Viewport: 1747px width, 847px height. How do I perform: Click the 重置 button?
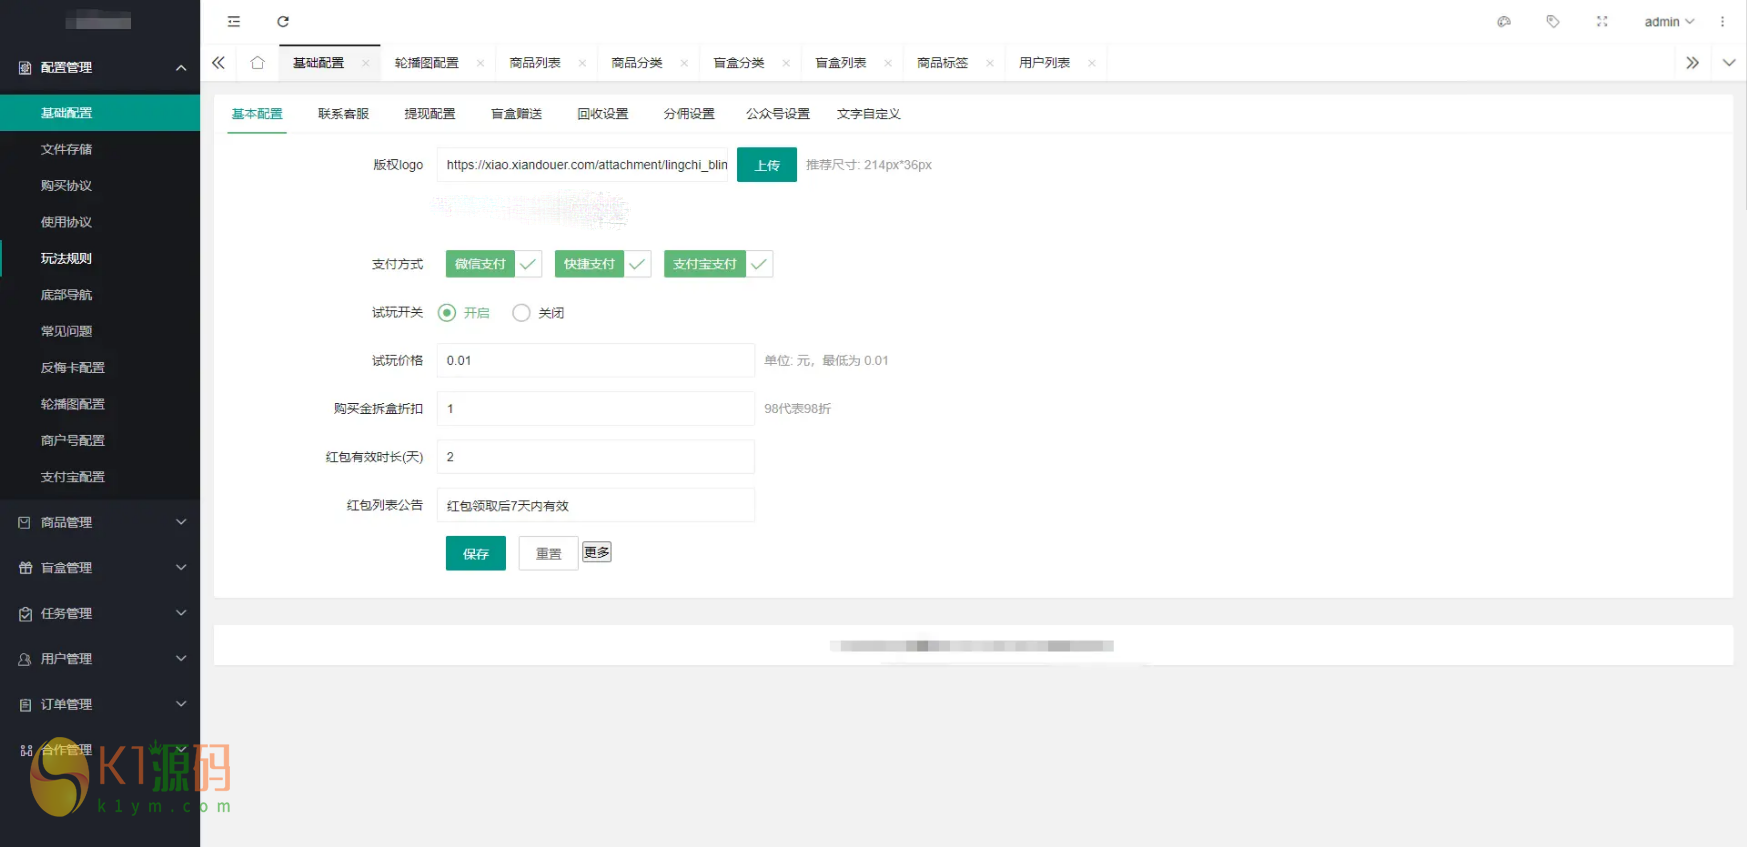[548, 553]
